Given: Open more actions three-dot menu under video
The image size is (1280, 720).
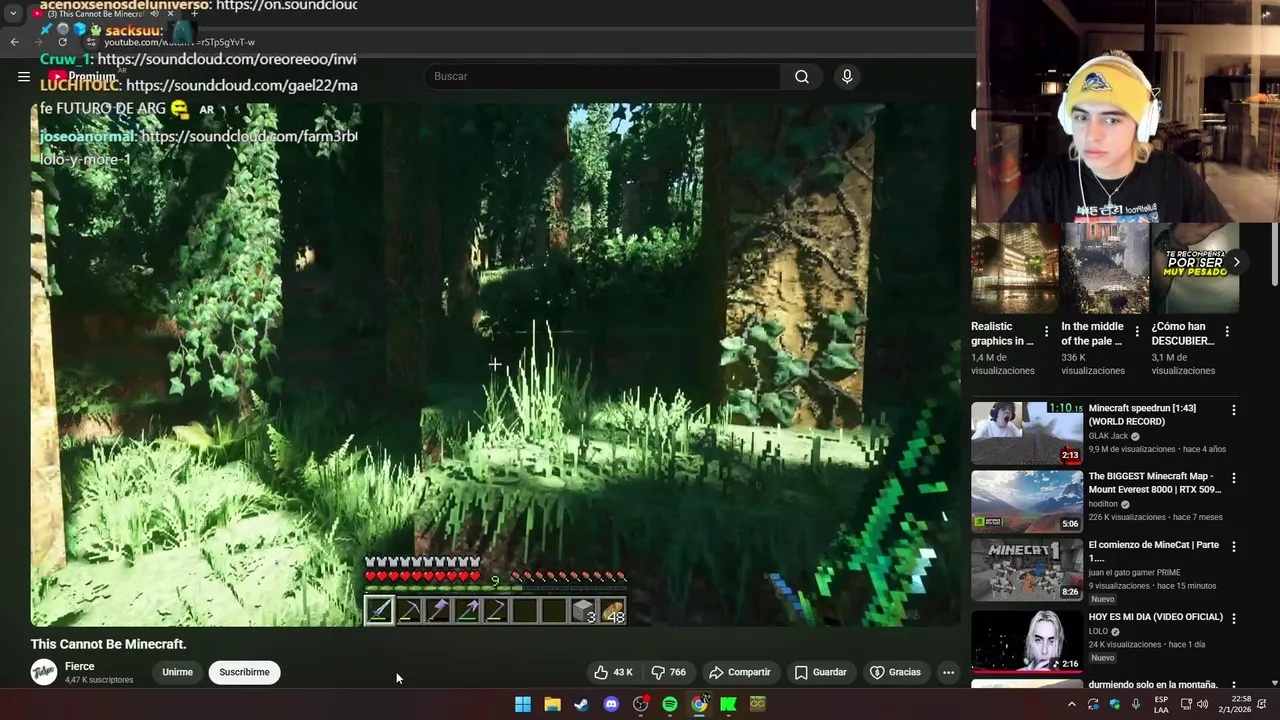Looking at the screenshot, I should 948,672.
